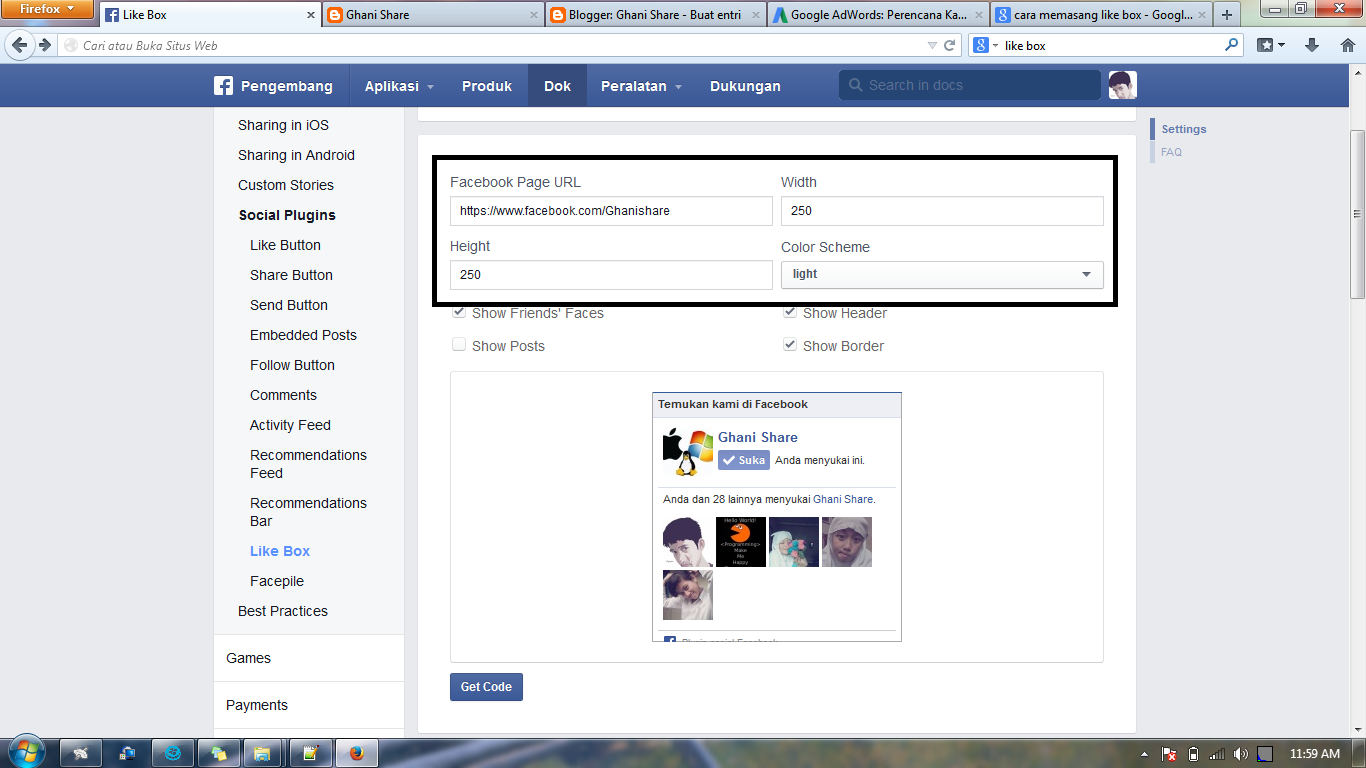Toggle Show Friends' Faces checkbox

459,312
